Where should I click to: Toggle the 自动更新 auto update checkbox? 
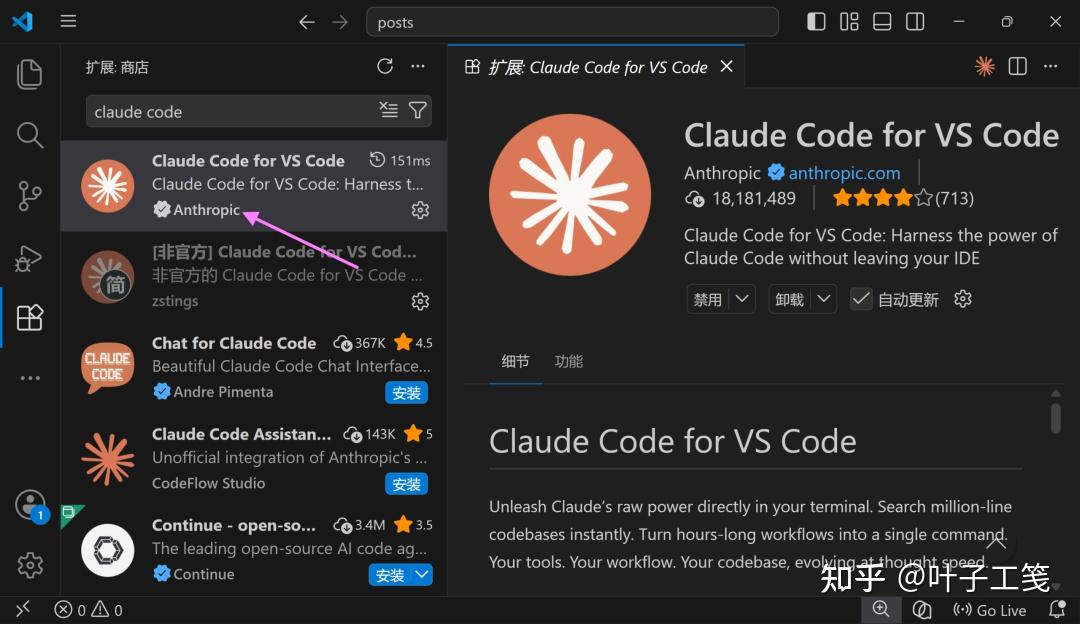coord(861,299)
